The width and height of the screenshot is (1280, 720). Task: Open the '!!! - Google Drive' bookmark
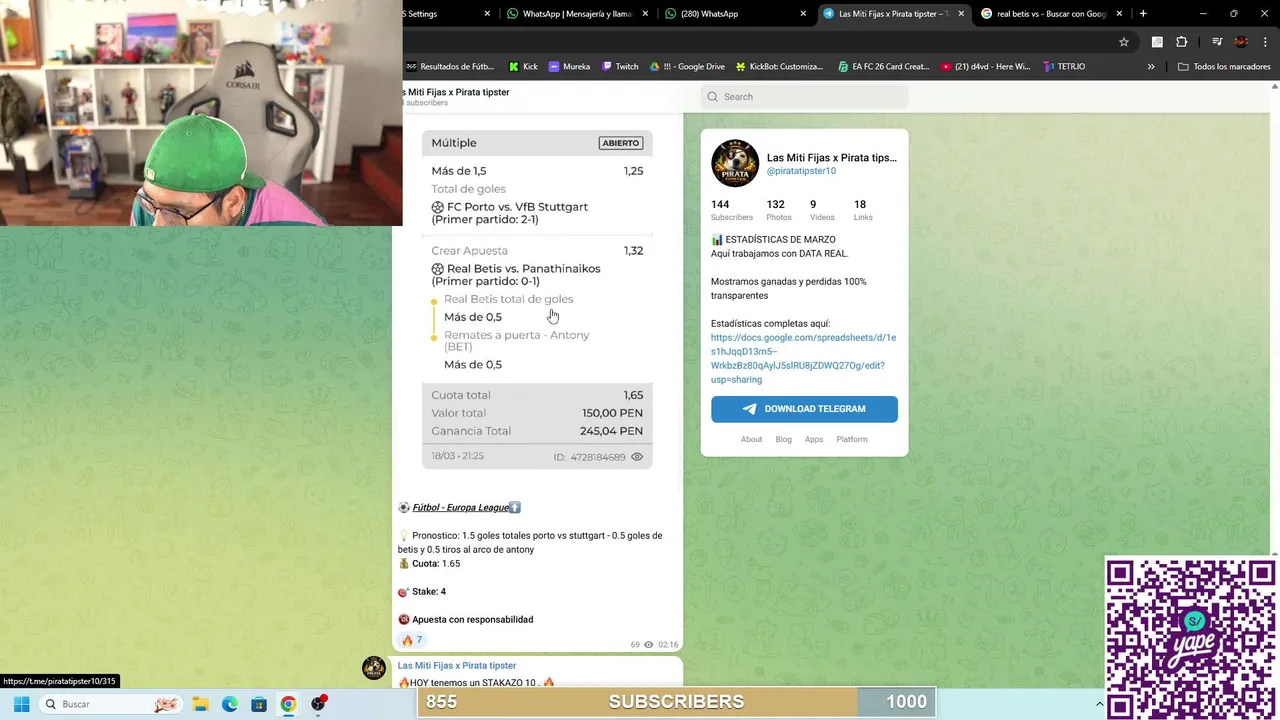tap(686, 67)
